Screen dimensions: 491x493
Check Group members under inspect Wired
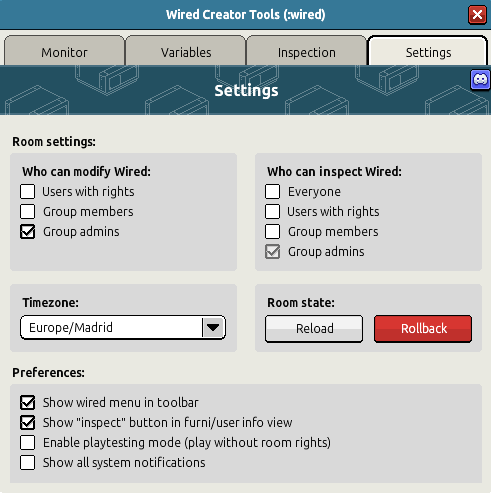(272, 232)
